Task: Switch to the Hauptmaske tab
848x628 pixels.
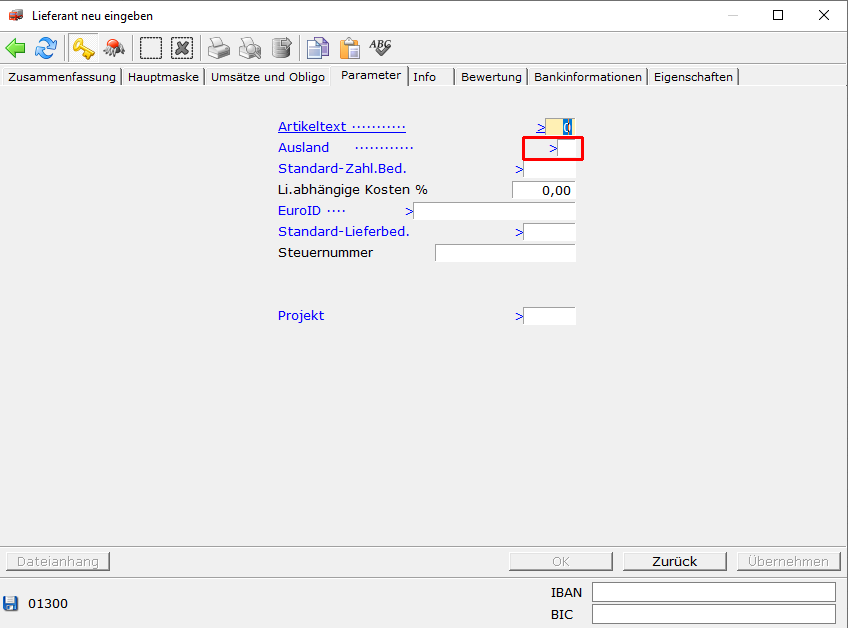Action: point(163,77)
